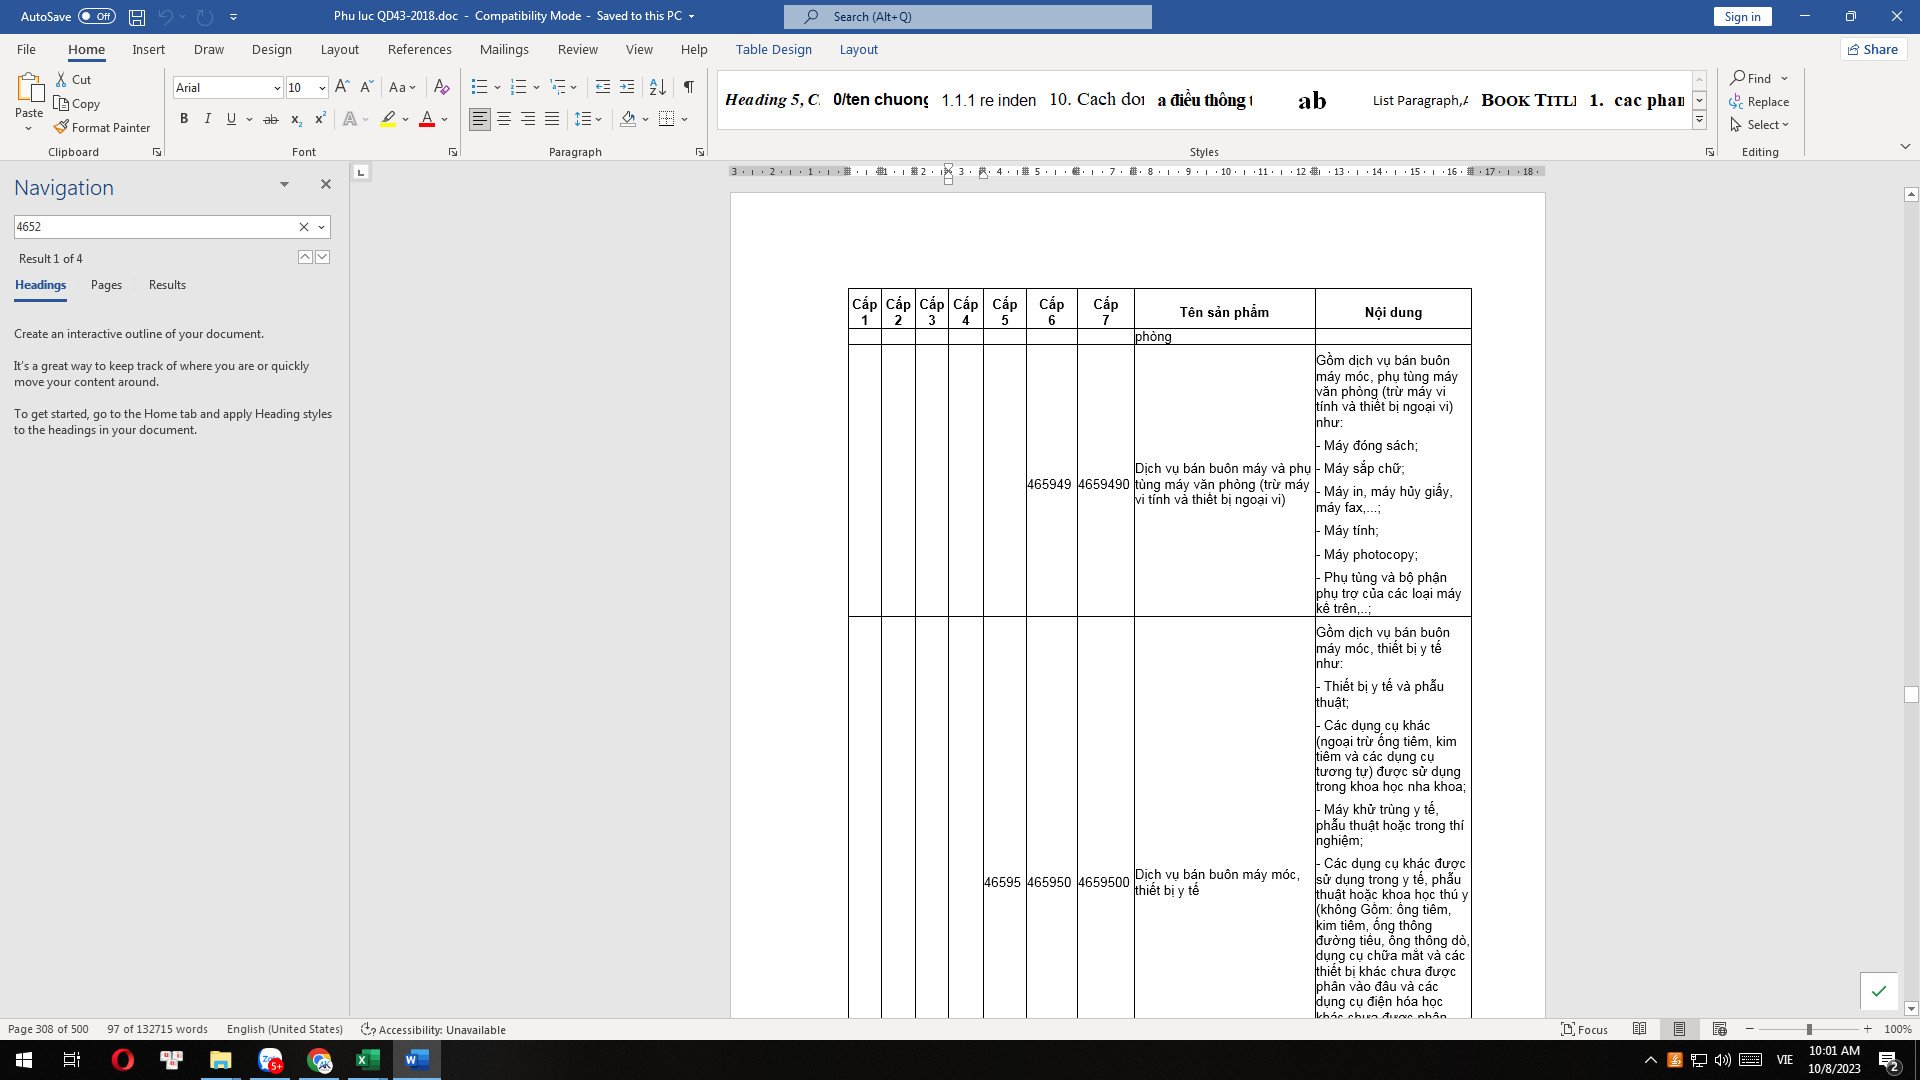Click Format Painter

[102, 127]
